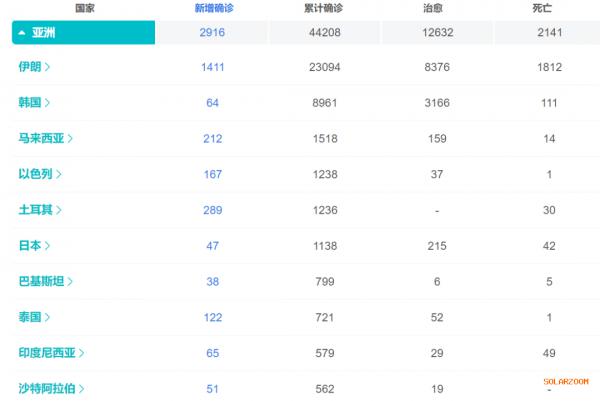Click the chevron next to 土耳其
Image resolution: width=600 pixels, height=401 pixels.
pyautogui.click(x=59, y=210)
